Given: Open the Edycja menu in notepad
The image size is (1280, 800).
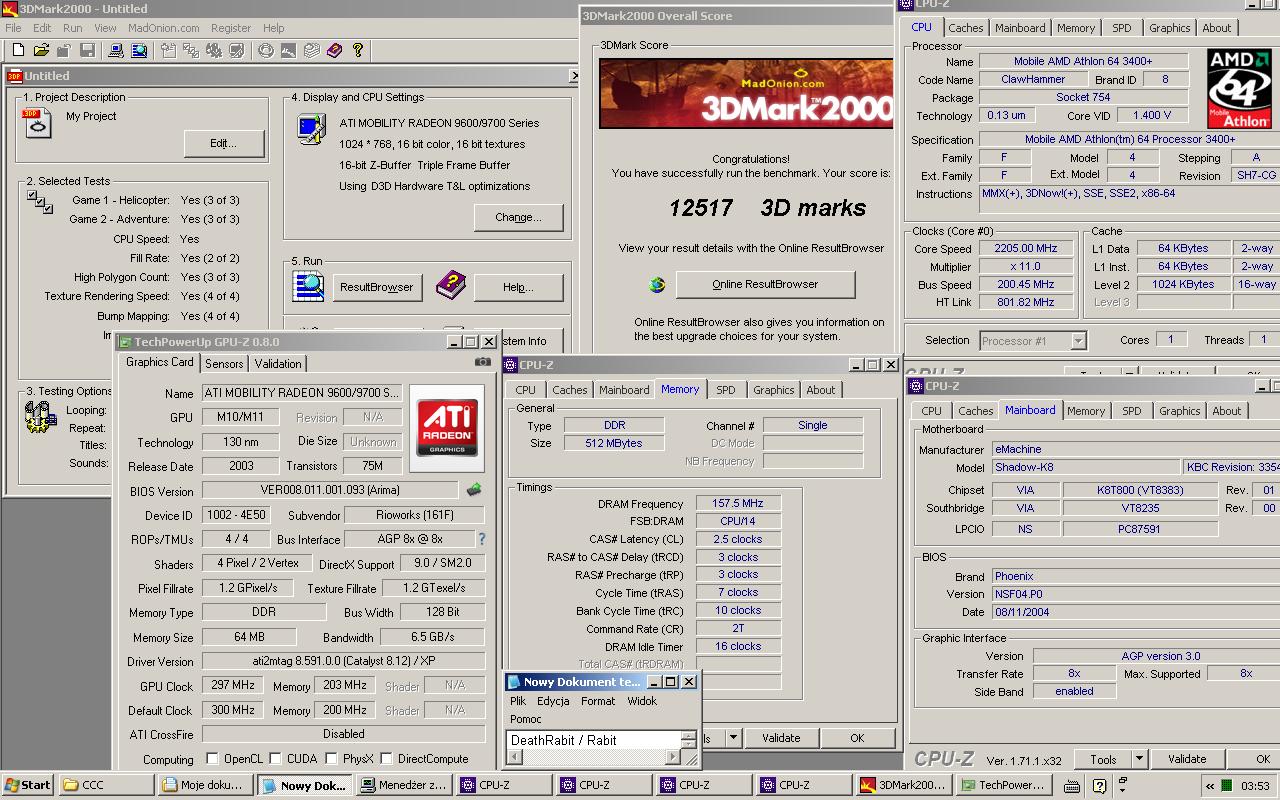Looking at the screenshot, I should (x=553, y=701).
